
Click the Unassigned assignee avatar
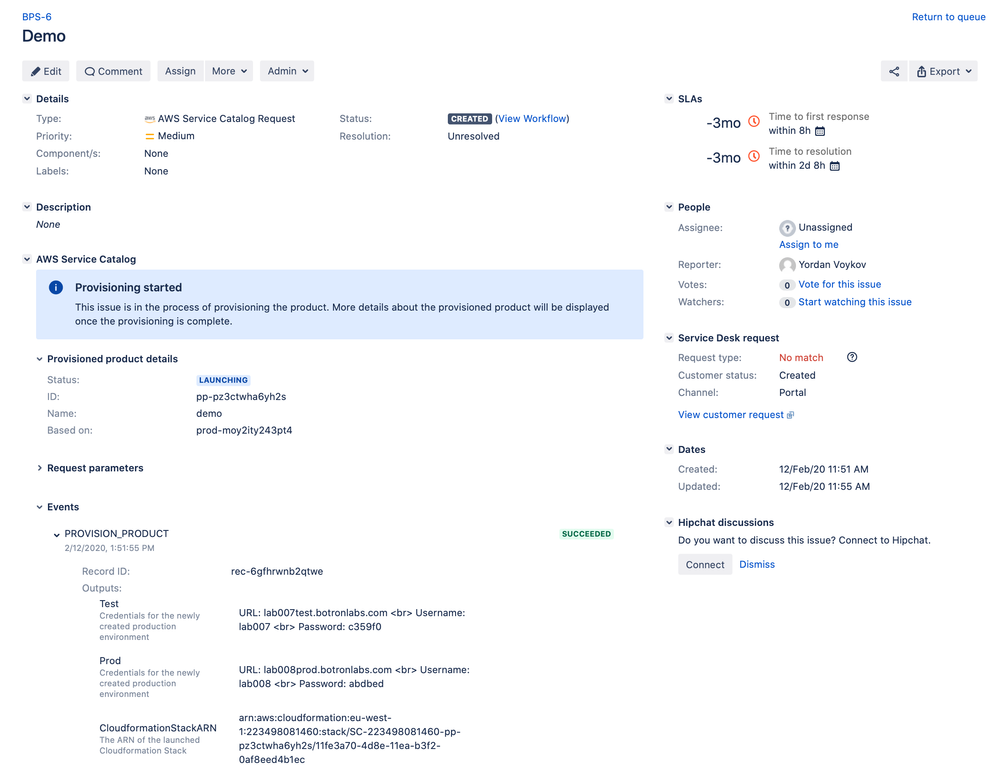click(x=787, y=227)
